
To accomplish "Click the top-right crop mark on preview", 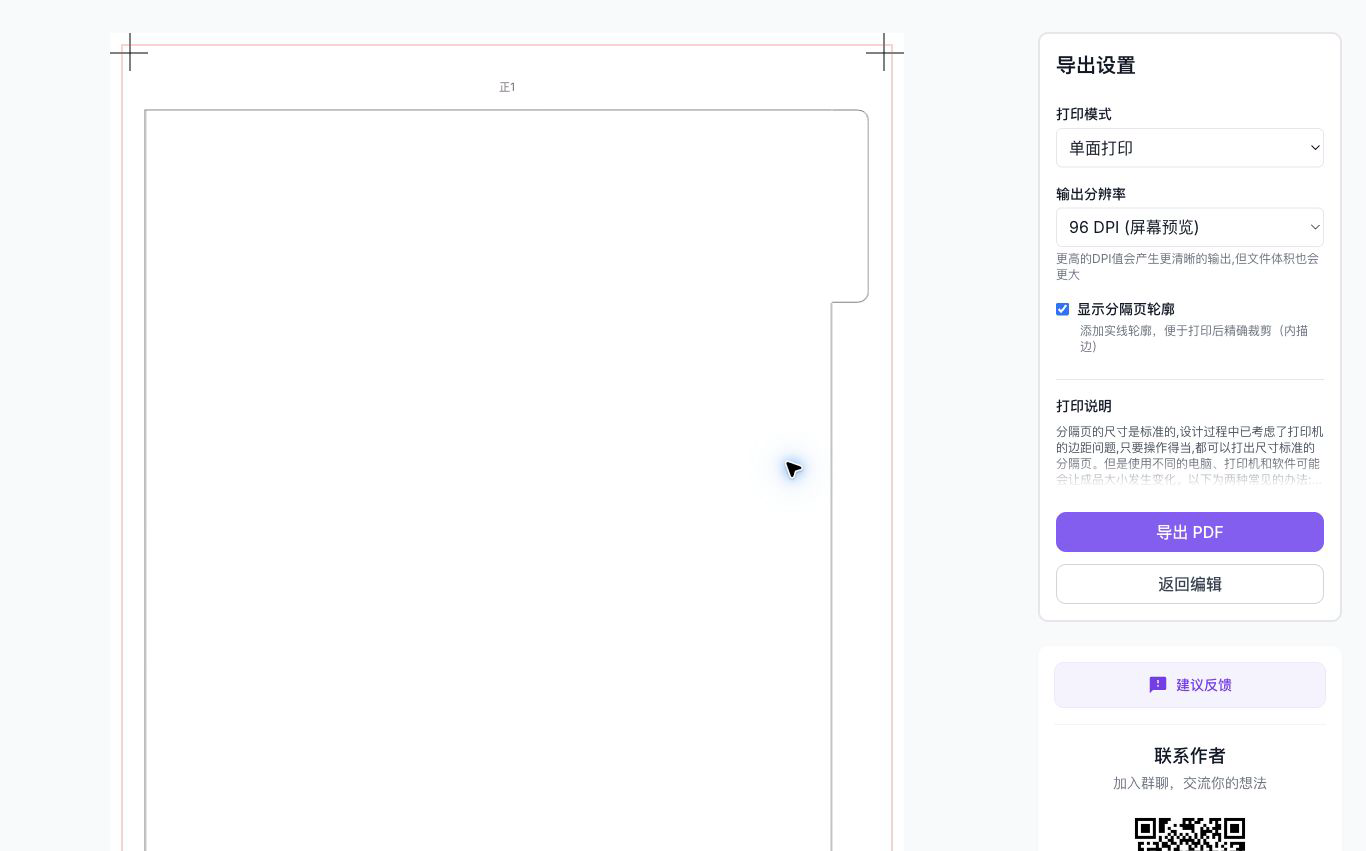I will coord(884,52).
